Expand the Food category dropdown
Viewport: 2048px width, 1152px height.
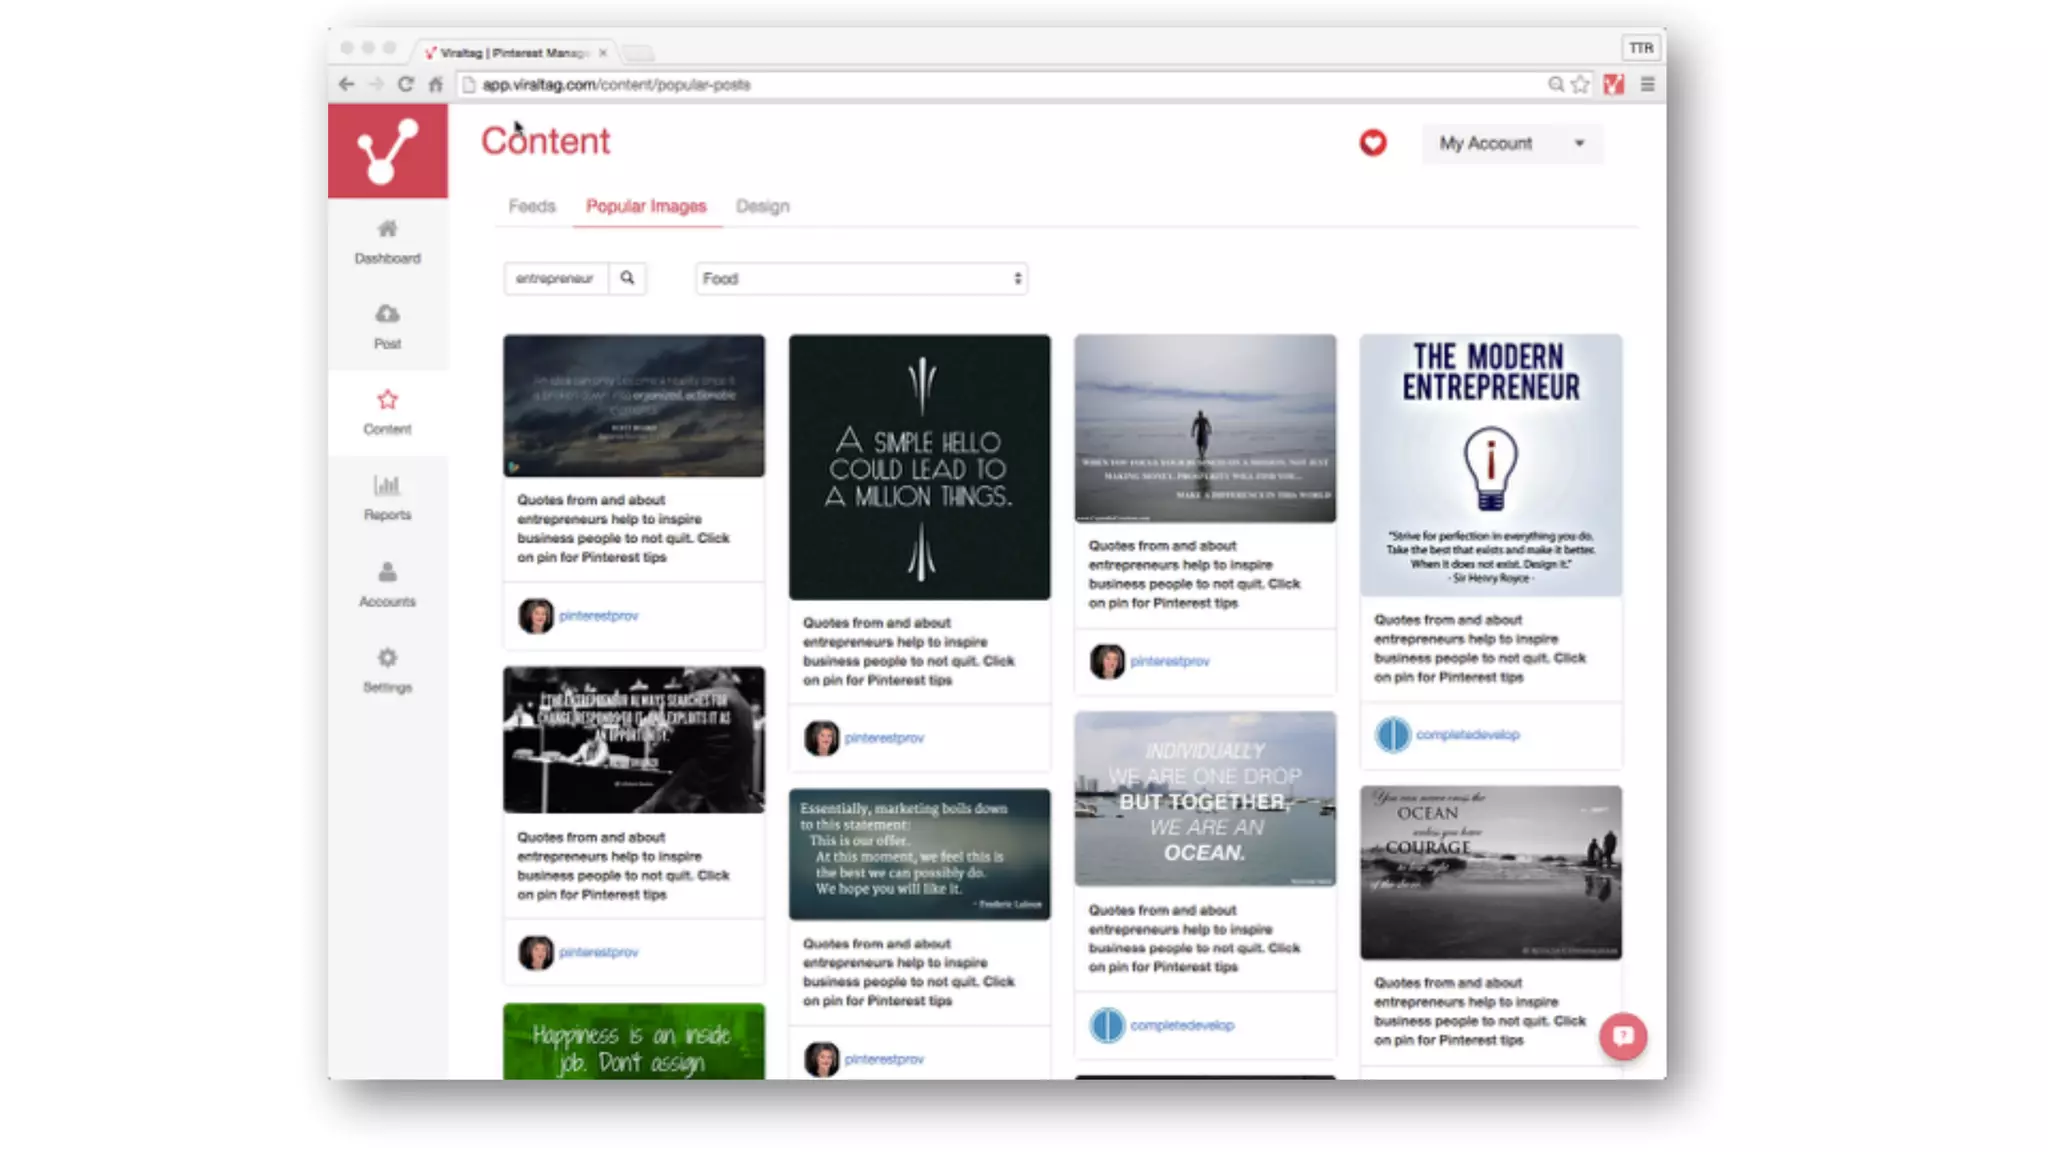click(861, 279)
